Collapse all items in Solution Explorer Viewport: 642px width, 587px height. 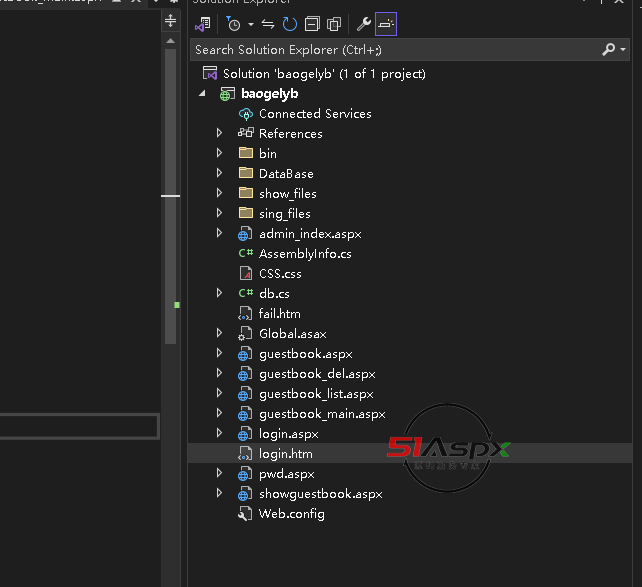[x=312, y=24]
